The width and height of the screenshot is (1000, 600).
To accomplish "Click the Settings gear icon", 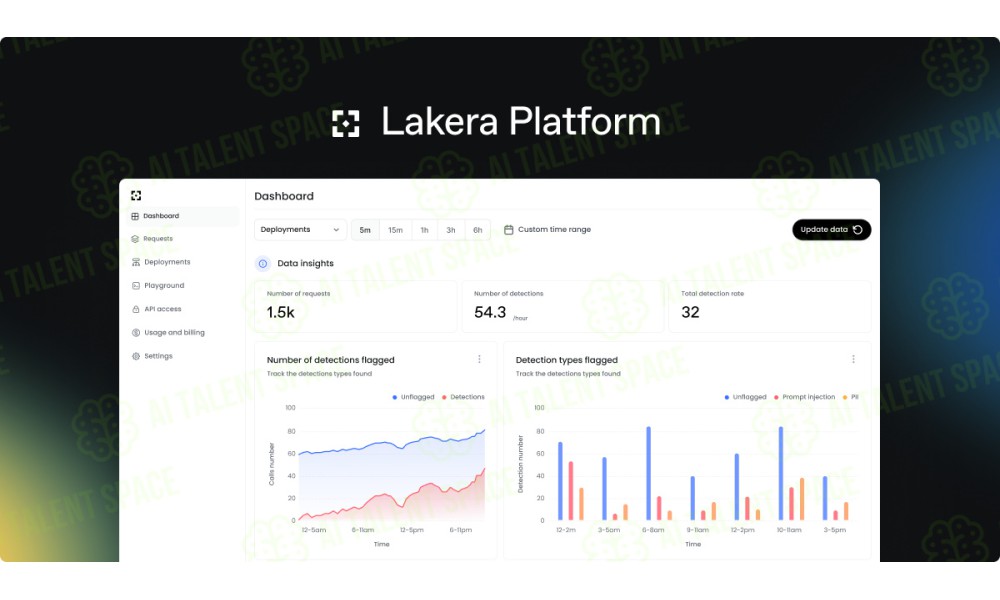I will (x=135, y=356).
